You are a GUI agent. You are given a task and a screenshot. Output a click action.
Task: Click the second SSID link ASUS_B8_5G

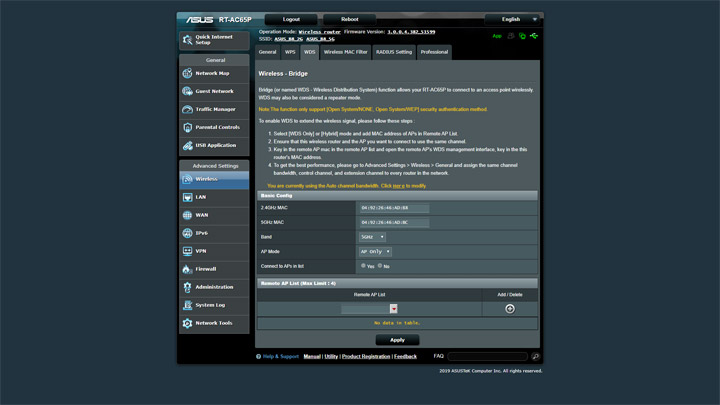(x=320, y=39)
